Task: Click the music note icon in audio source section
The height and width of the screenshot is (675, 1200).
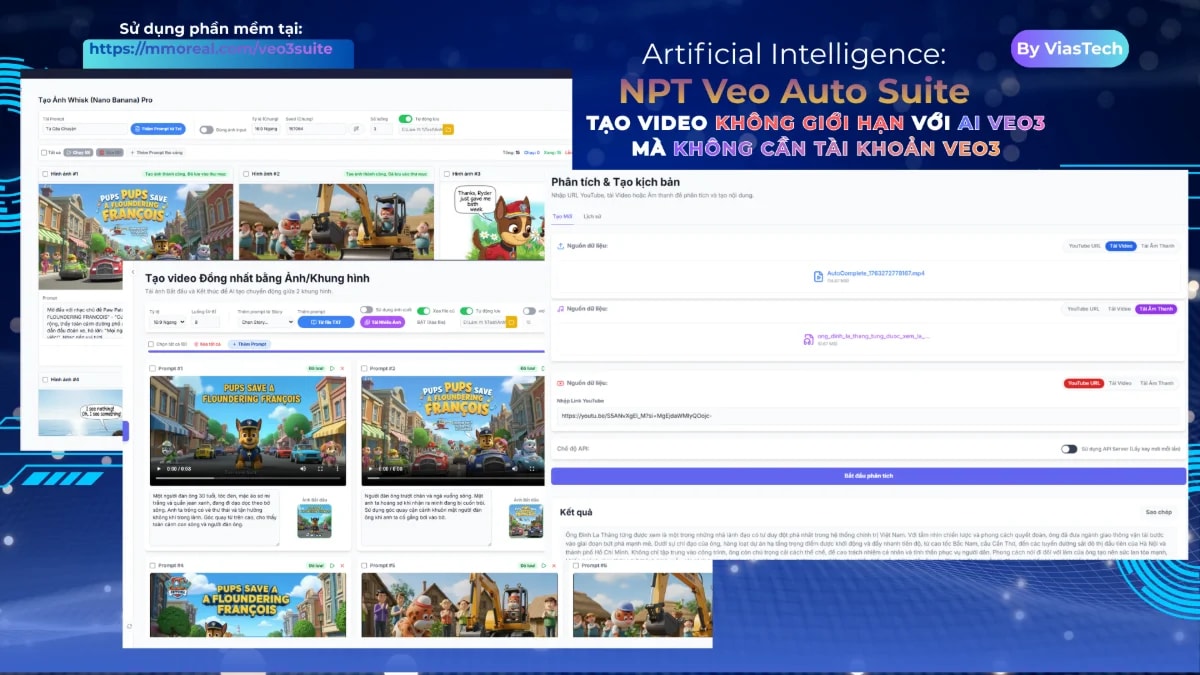Action: pos(560,307)
